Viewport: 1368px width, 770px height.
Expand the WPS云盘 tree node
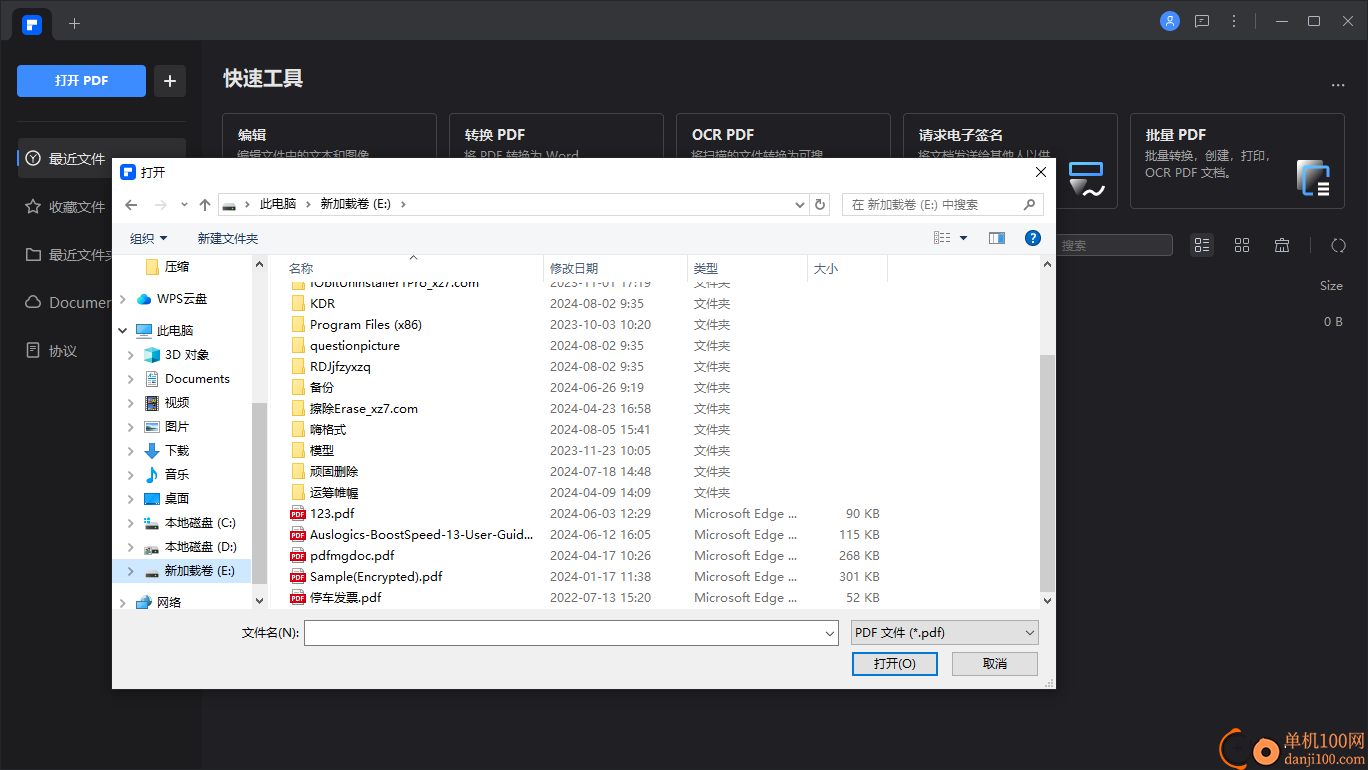click(x=123, y=299)
